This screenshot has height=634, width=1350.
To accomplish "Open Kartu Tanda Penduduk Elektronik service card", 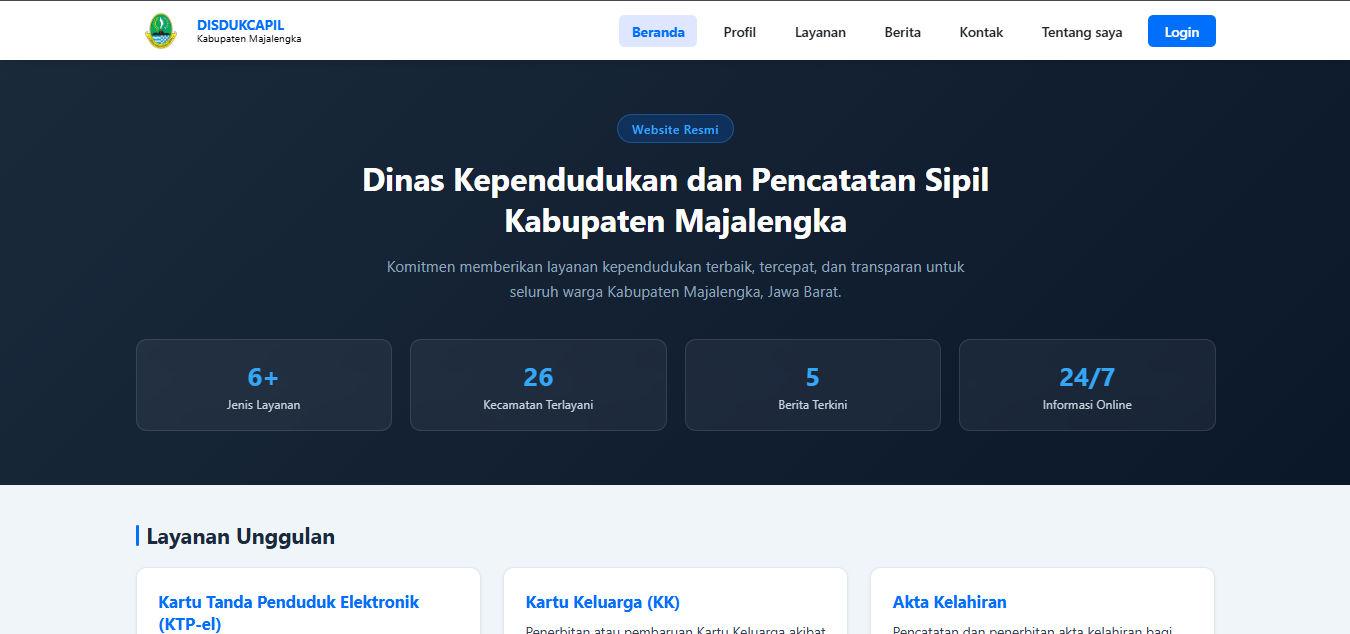I will click(308, 601).
